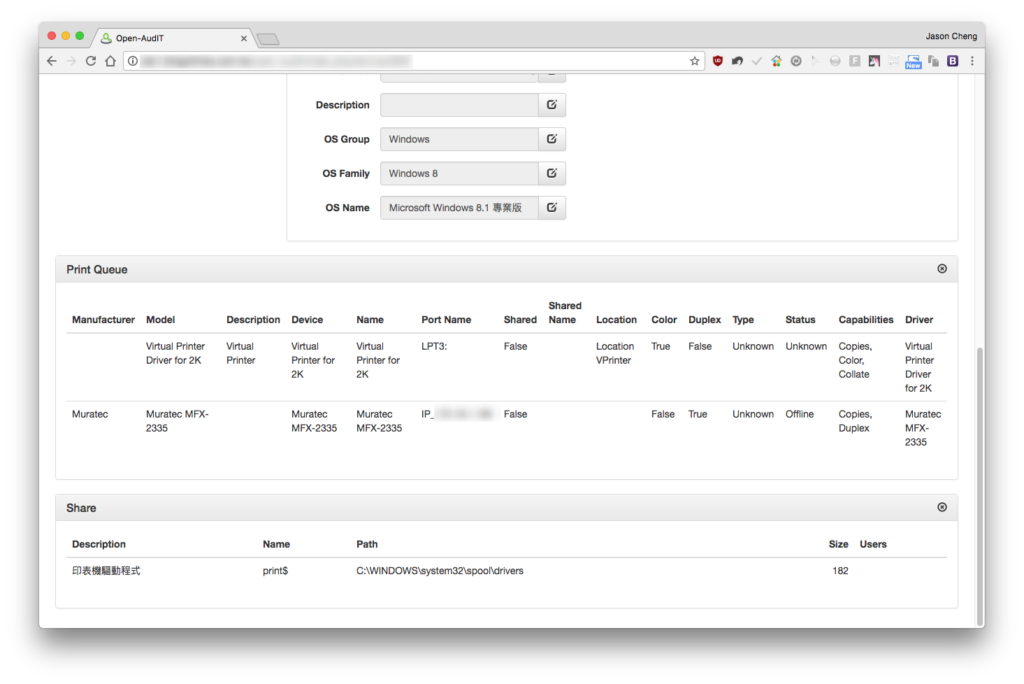This screenshot has height=684, width=1024.
Task: Click the Muratec manufacturer cell
Action: (x=90, y=414)
